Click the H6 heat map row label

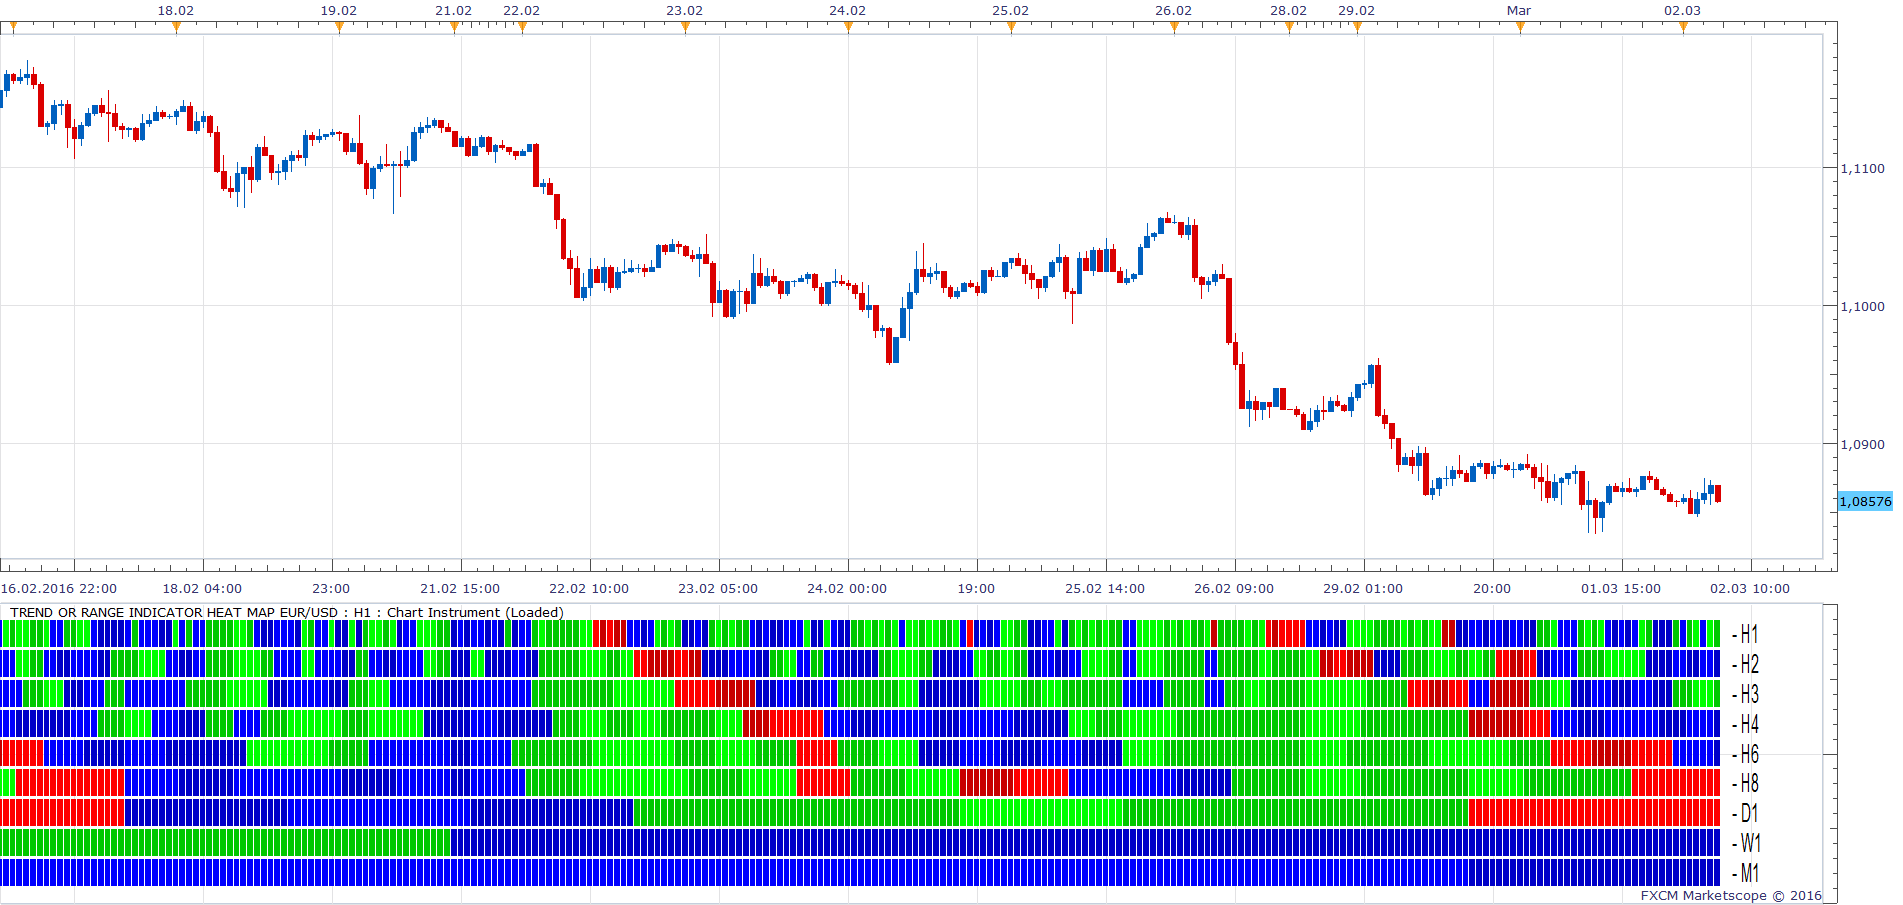(1747, 754)
